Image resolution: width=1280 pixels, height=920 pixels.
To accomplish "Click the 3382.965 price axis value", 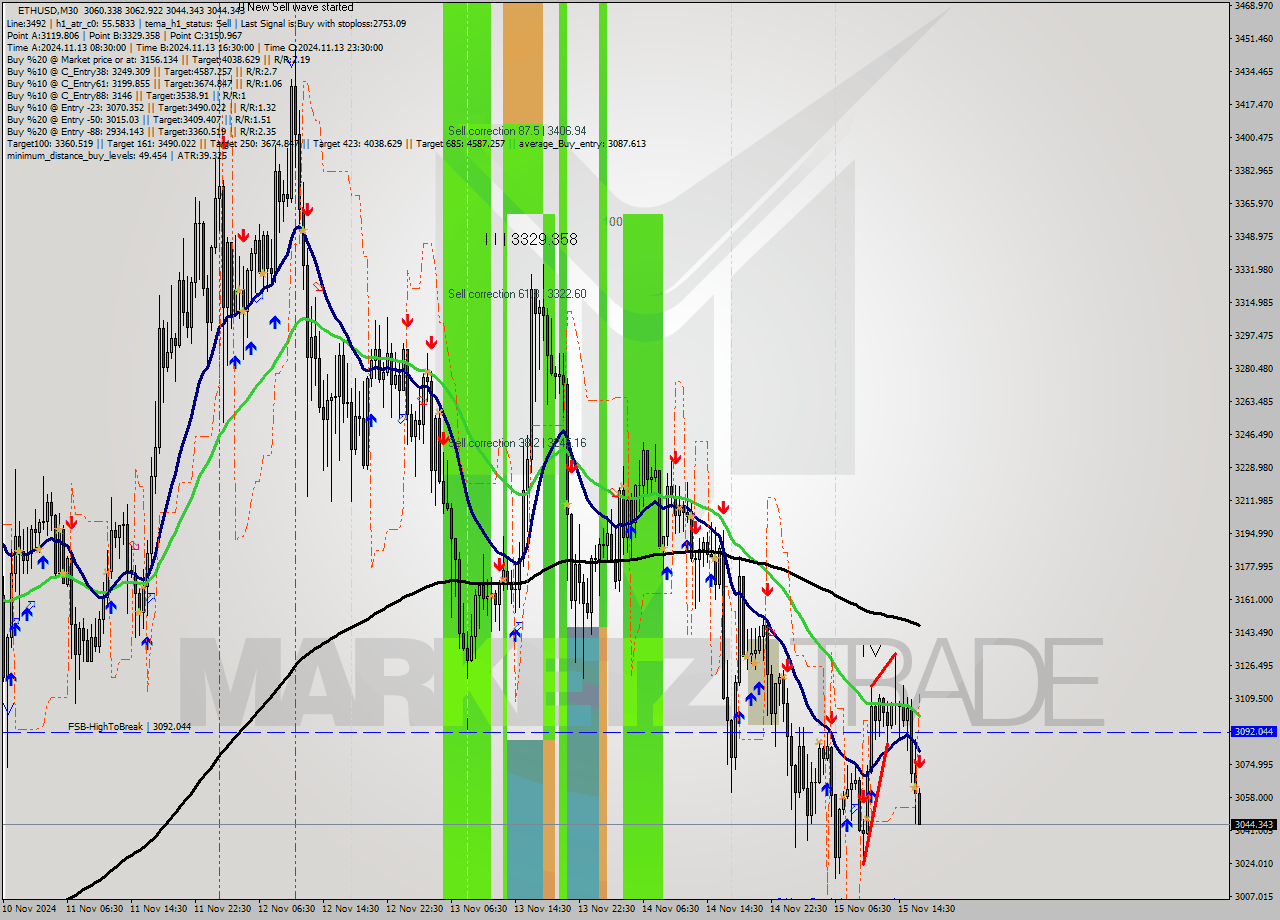I will 1254,171.
